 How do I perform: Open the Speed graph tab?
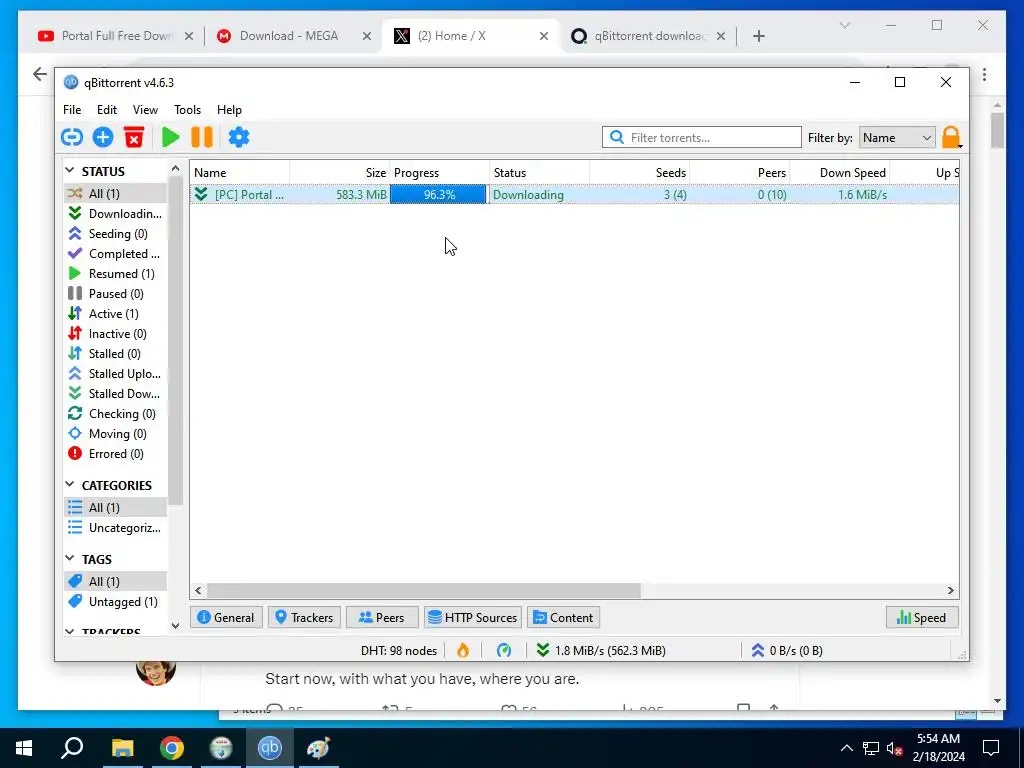pos(922,617)
